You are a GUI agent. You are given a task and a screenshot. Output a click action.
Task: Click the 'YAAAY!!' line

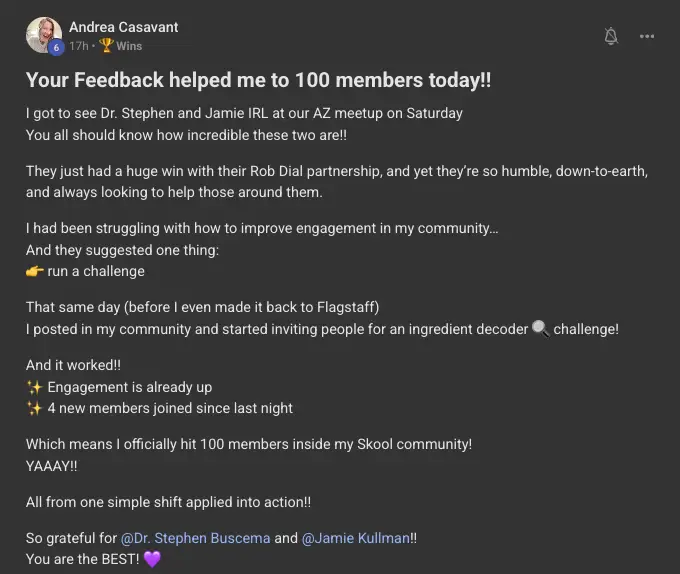52,465
